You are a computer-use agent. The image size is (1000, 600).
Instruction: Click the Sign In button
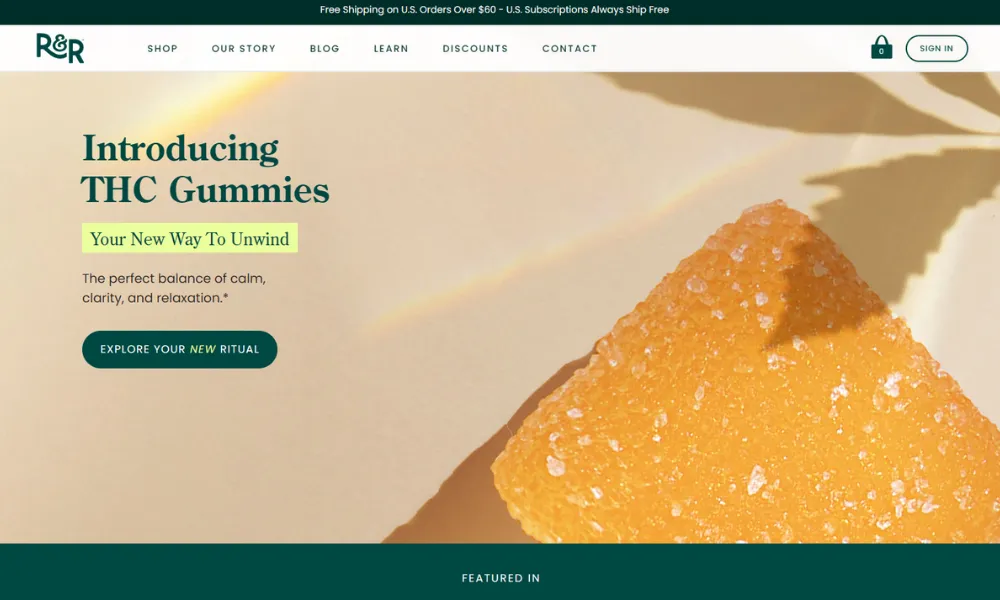click(x=936, y=48)
